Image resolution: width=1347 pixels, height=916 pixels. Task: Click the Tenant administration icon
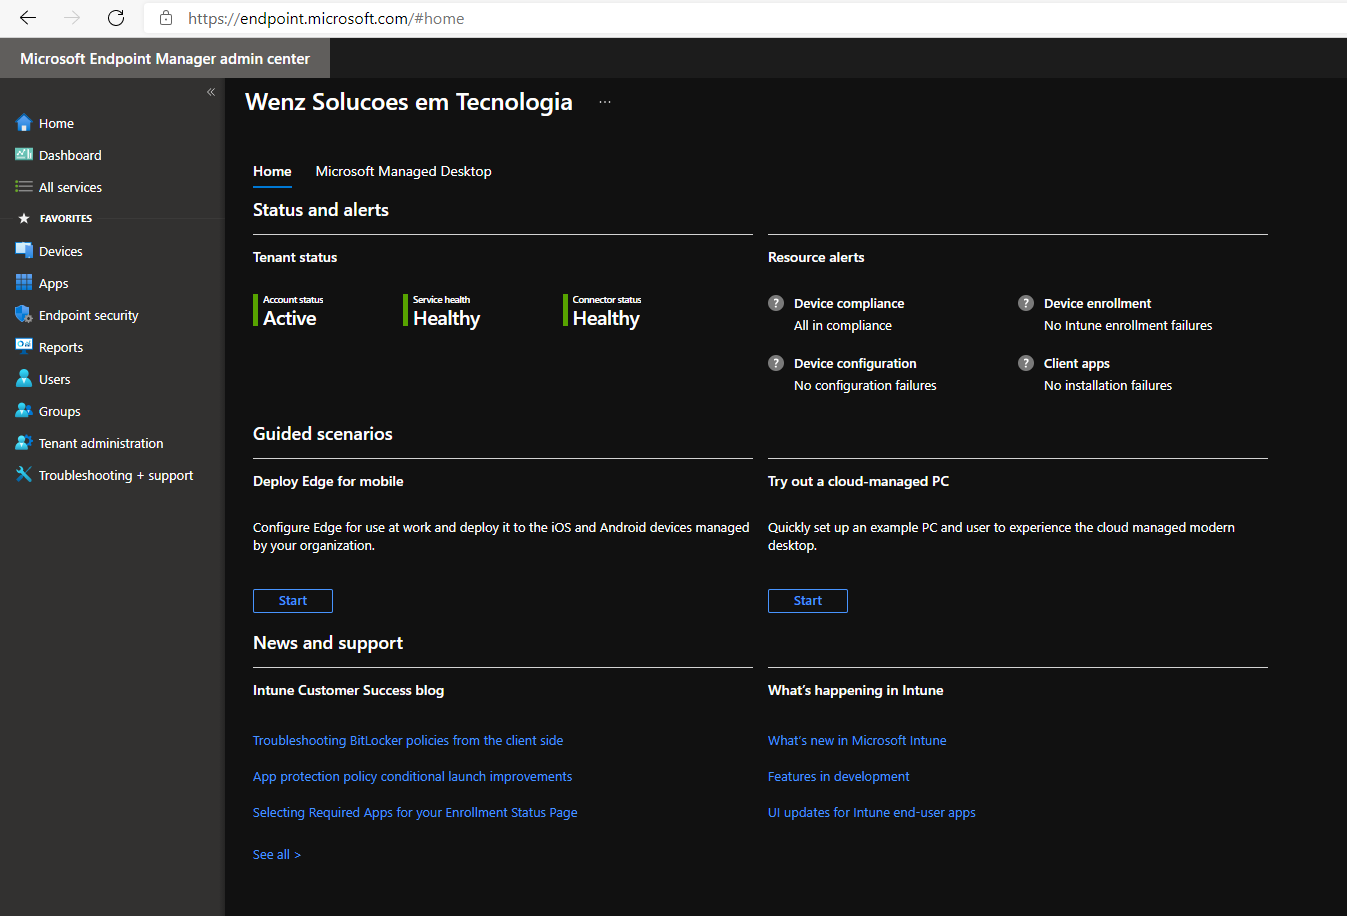point(24,443)
